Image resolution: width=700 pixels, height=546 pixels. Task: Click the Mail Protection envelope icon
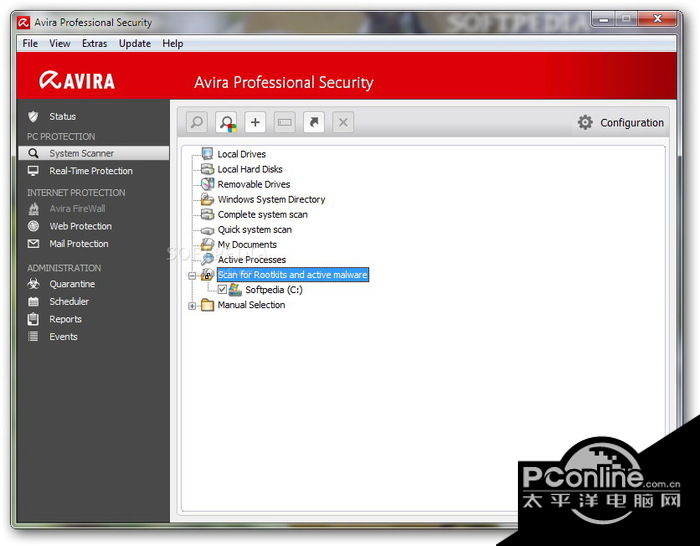[x=33, y=244]
